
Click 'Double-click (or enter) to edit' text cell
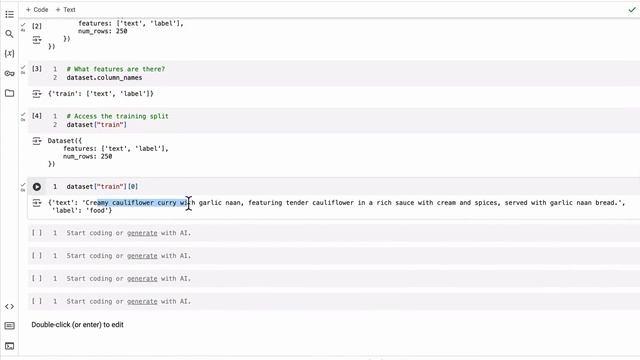tap(78, 325)
